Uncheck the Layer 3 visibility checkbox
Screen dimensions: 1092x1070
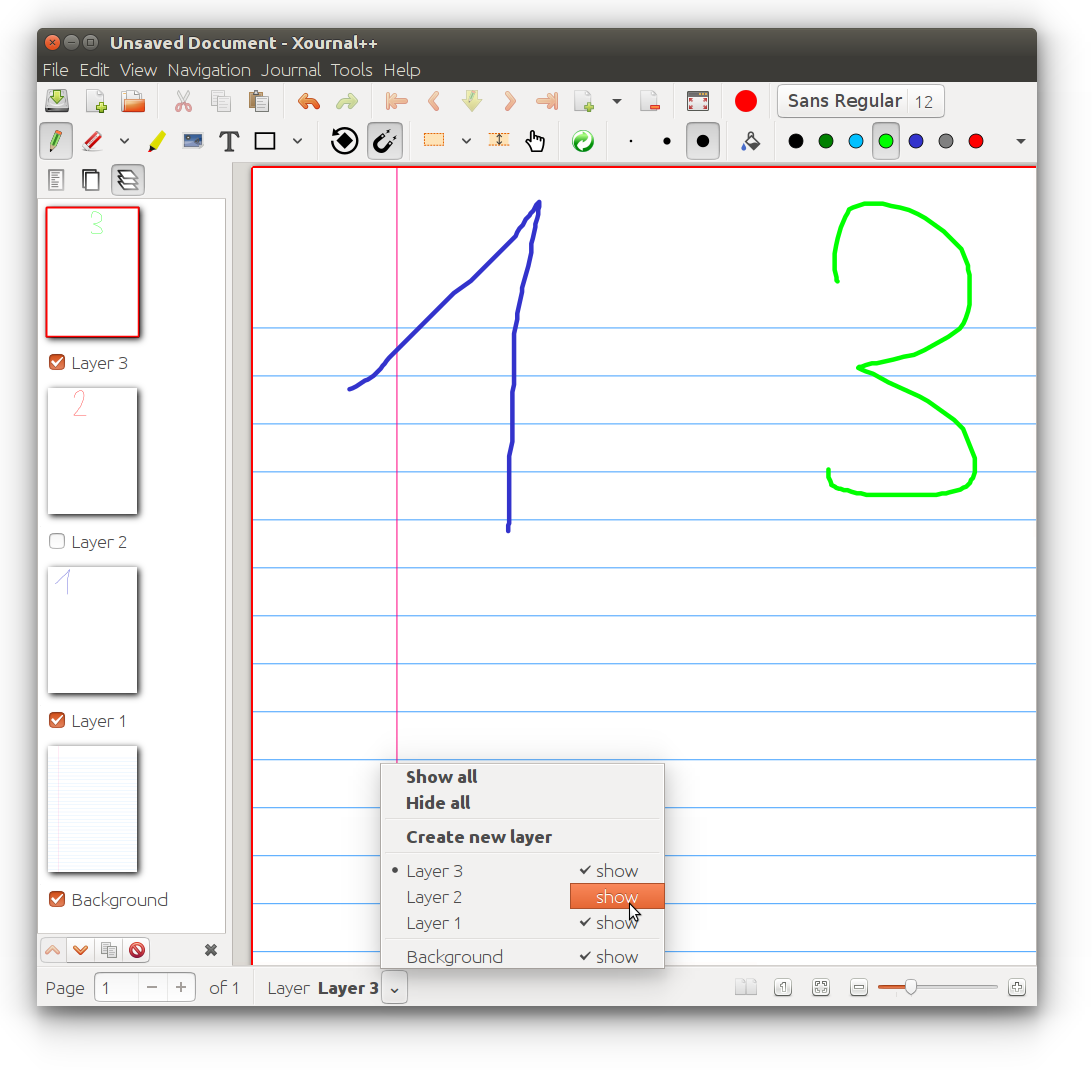57,362
